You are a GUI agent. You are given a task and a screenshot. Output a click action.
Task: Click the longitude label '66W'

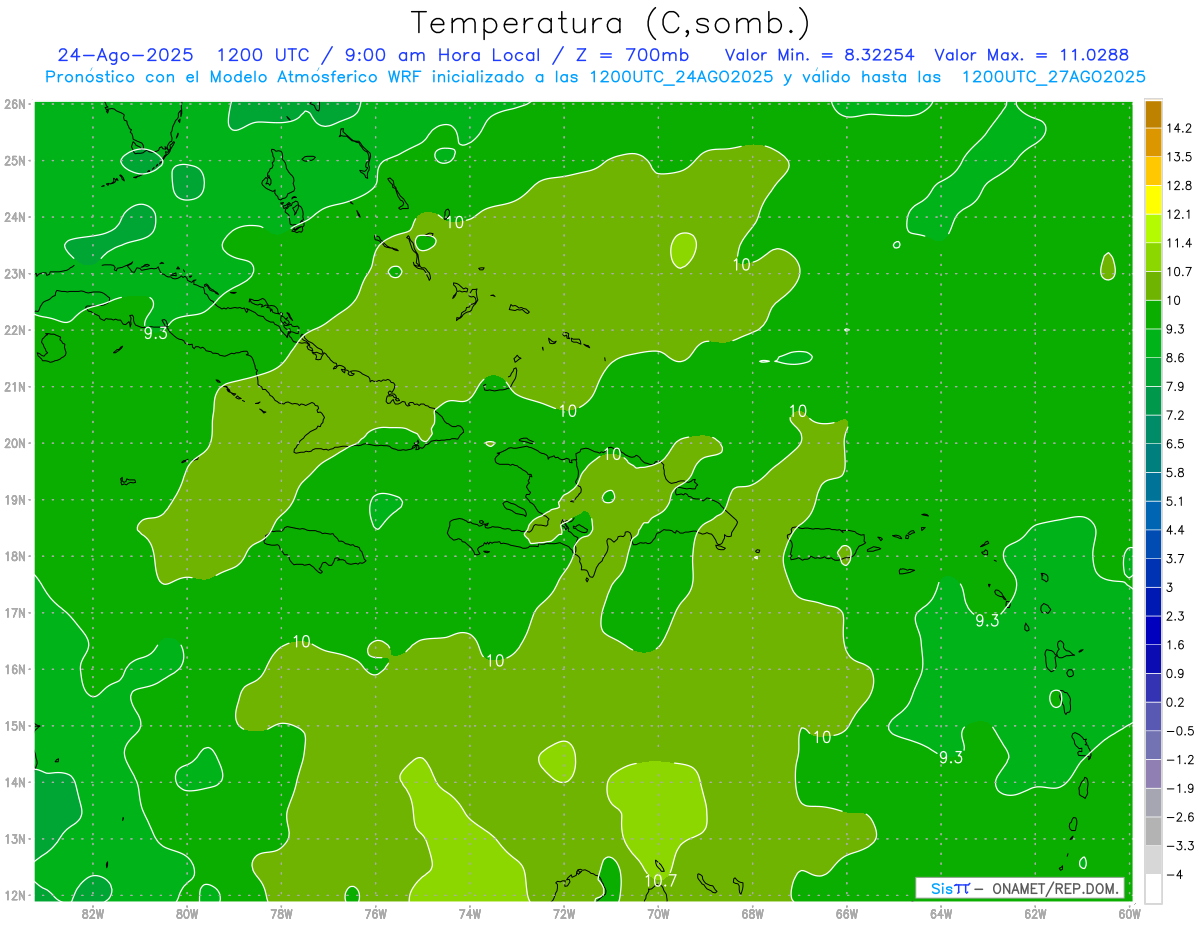pos(846,913)
